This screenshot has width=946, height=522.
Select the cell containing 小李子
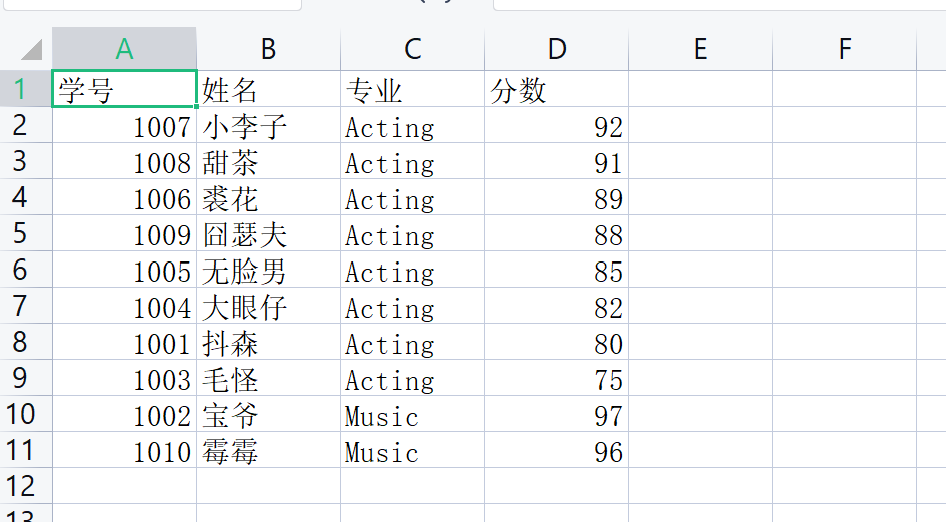click(268, 127)
